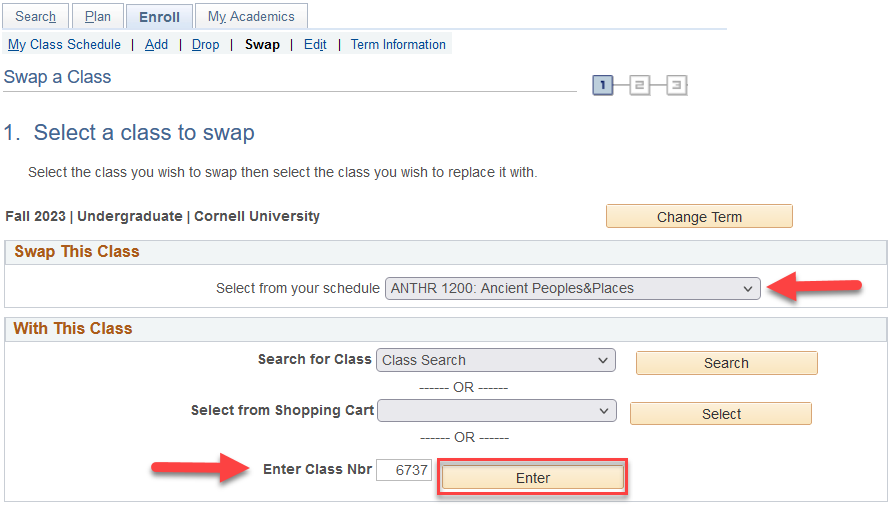
Task: Expand the Select from your schedule dropdown
Action: point(573,289)
